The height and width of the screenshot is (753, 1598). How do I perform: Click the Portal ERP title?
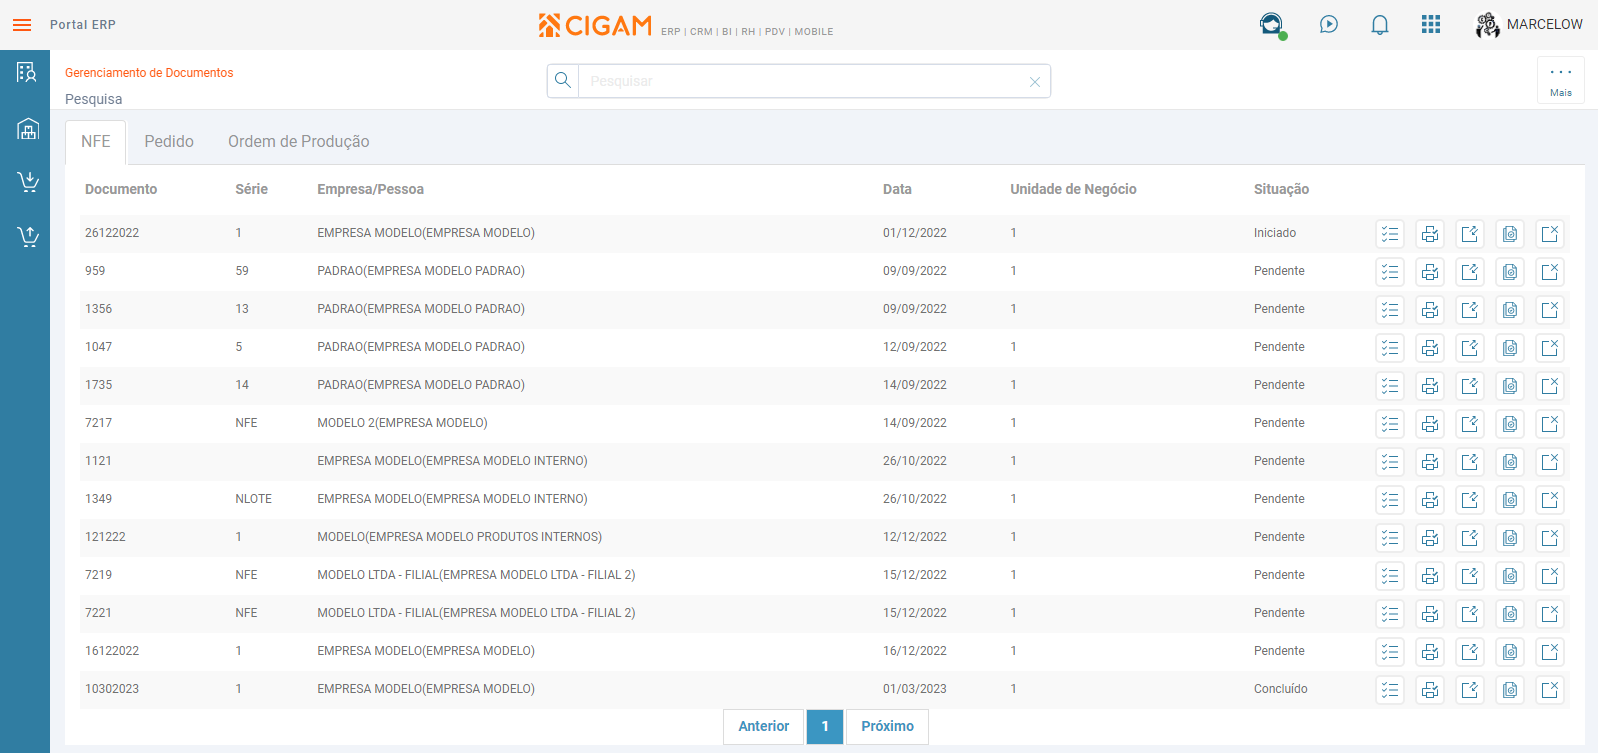point(83,25)
